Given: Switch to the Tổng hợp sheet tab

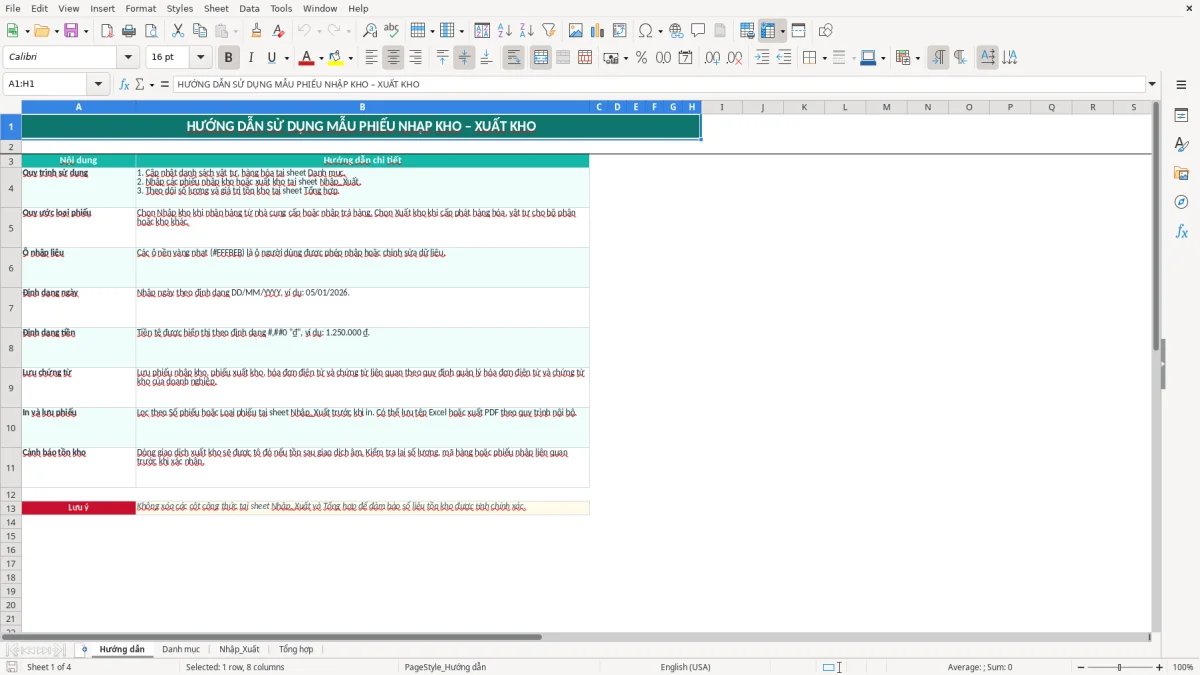Looking at the screenshot, I should coord(296,649).
